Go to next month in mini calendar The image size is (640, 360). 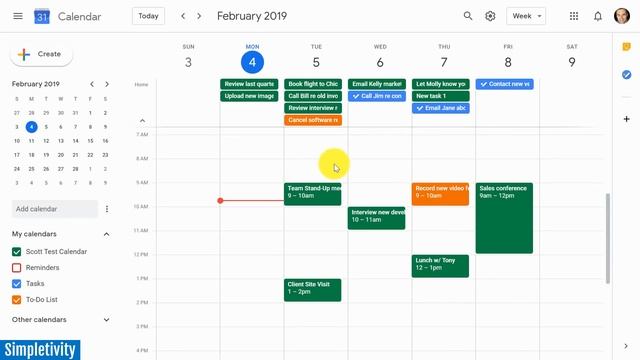107,84
